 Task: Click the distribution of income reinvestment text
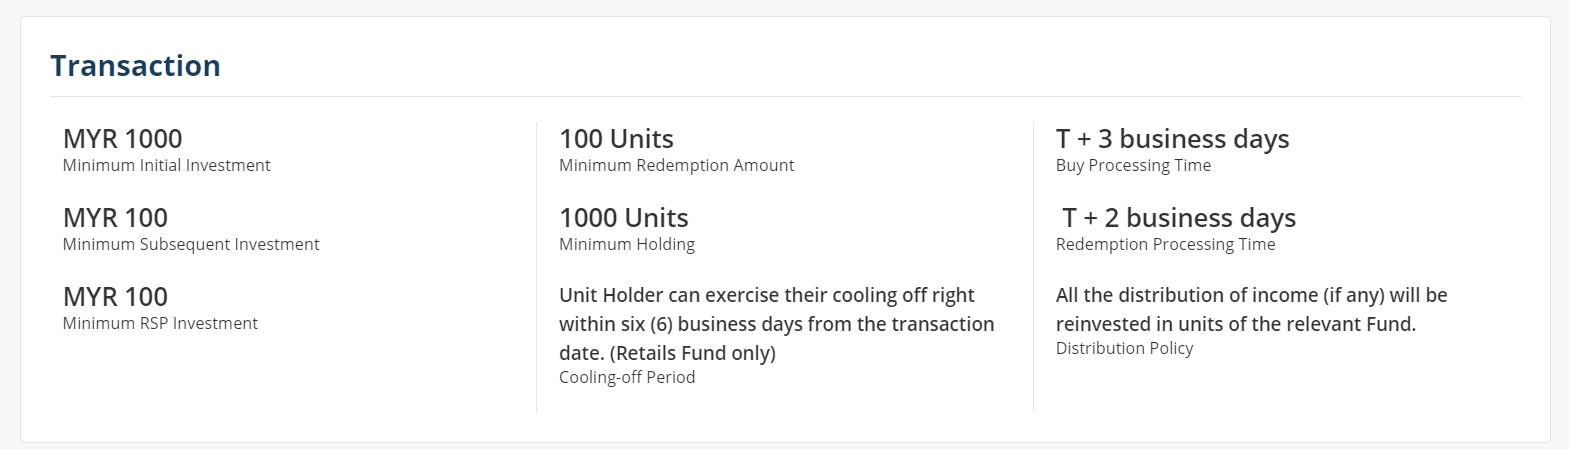(x=1251, y=310)
